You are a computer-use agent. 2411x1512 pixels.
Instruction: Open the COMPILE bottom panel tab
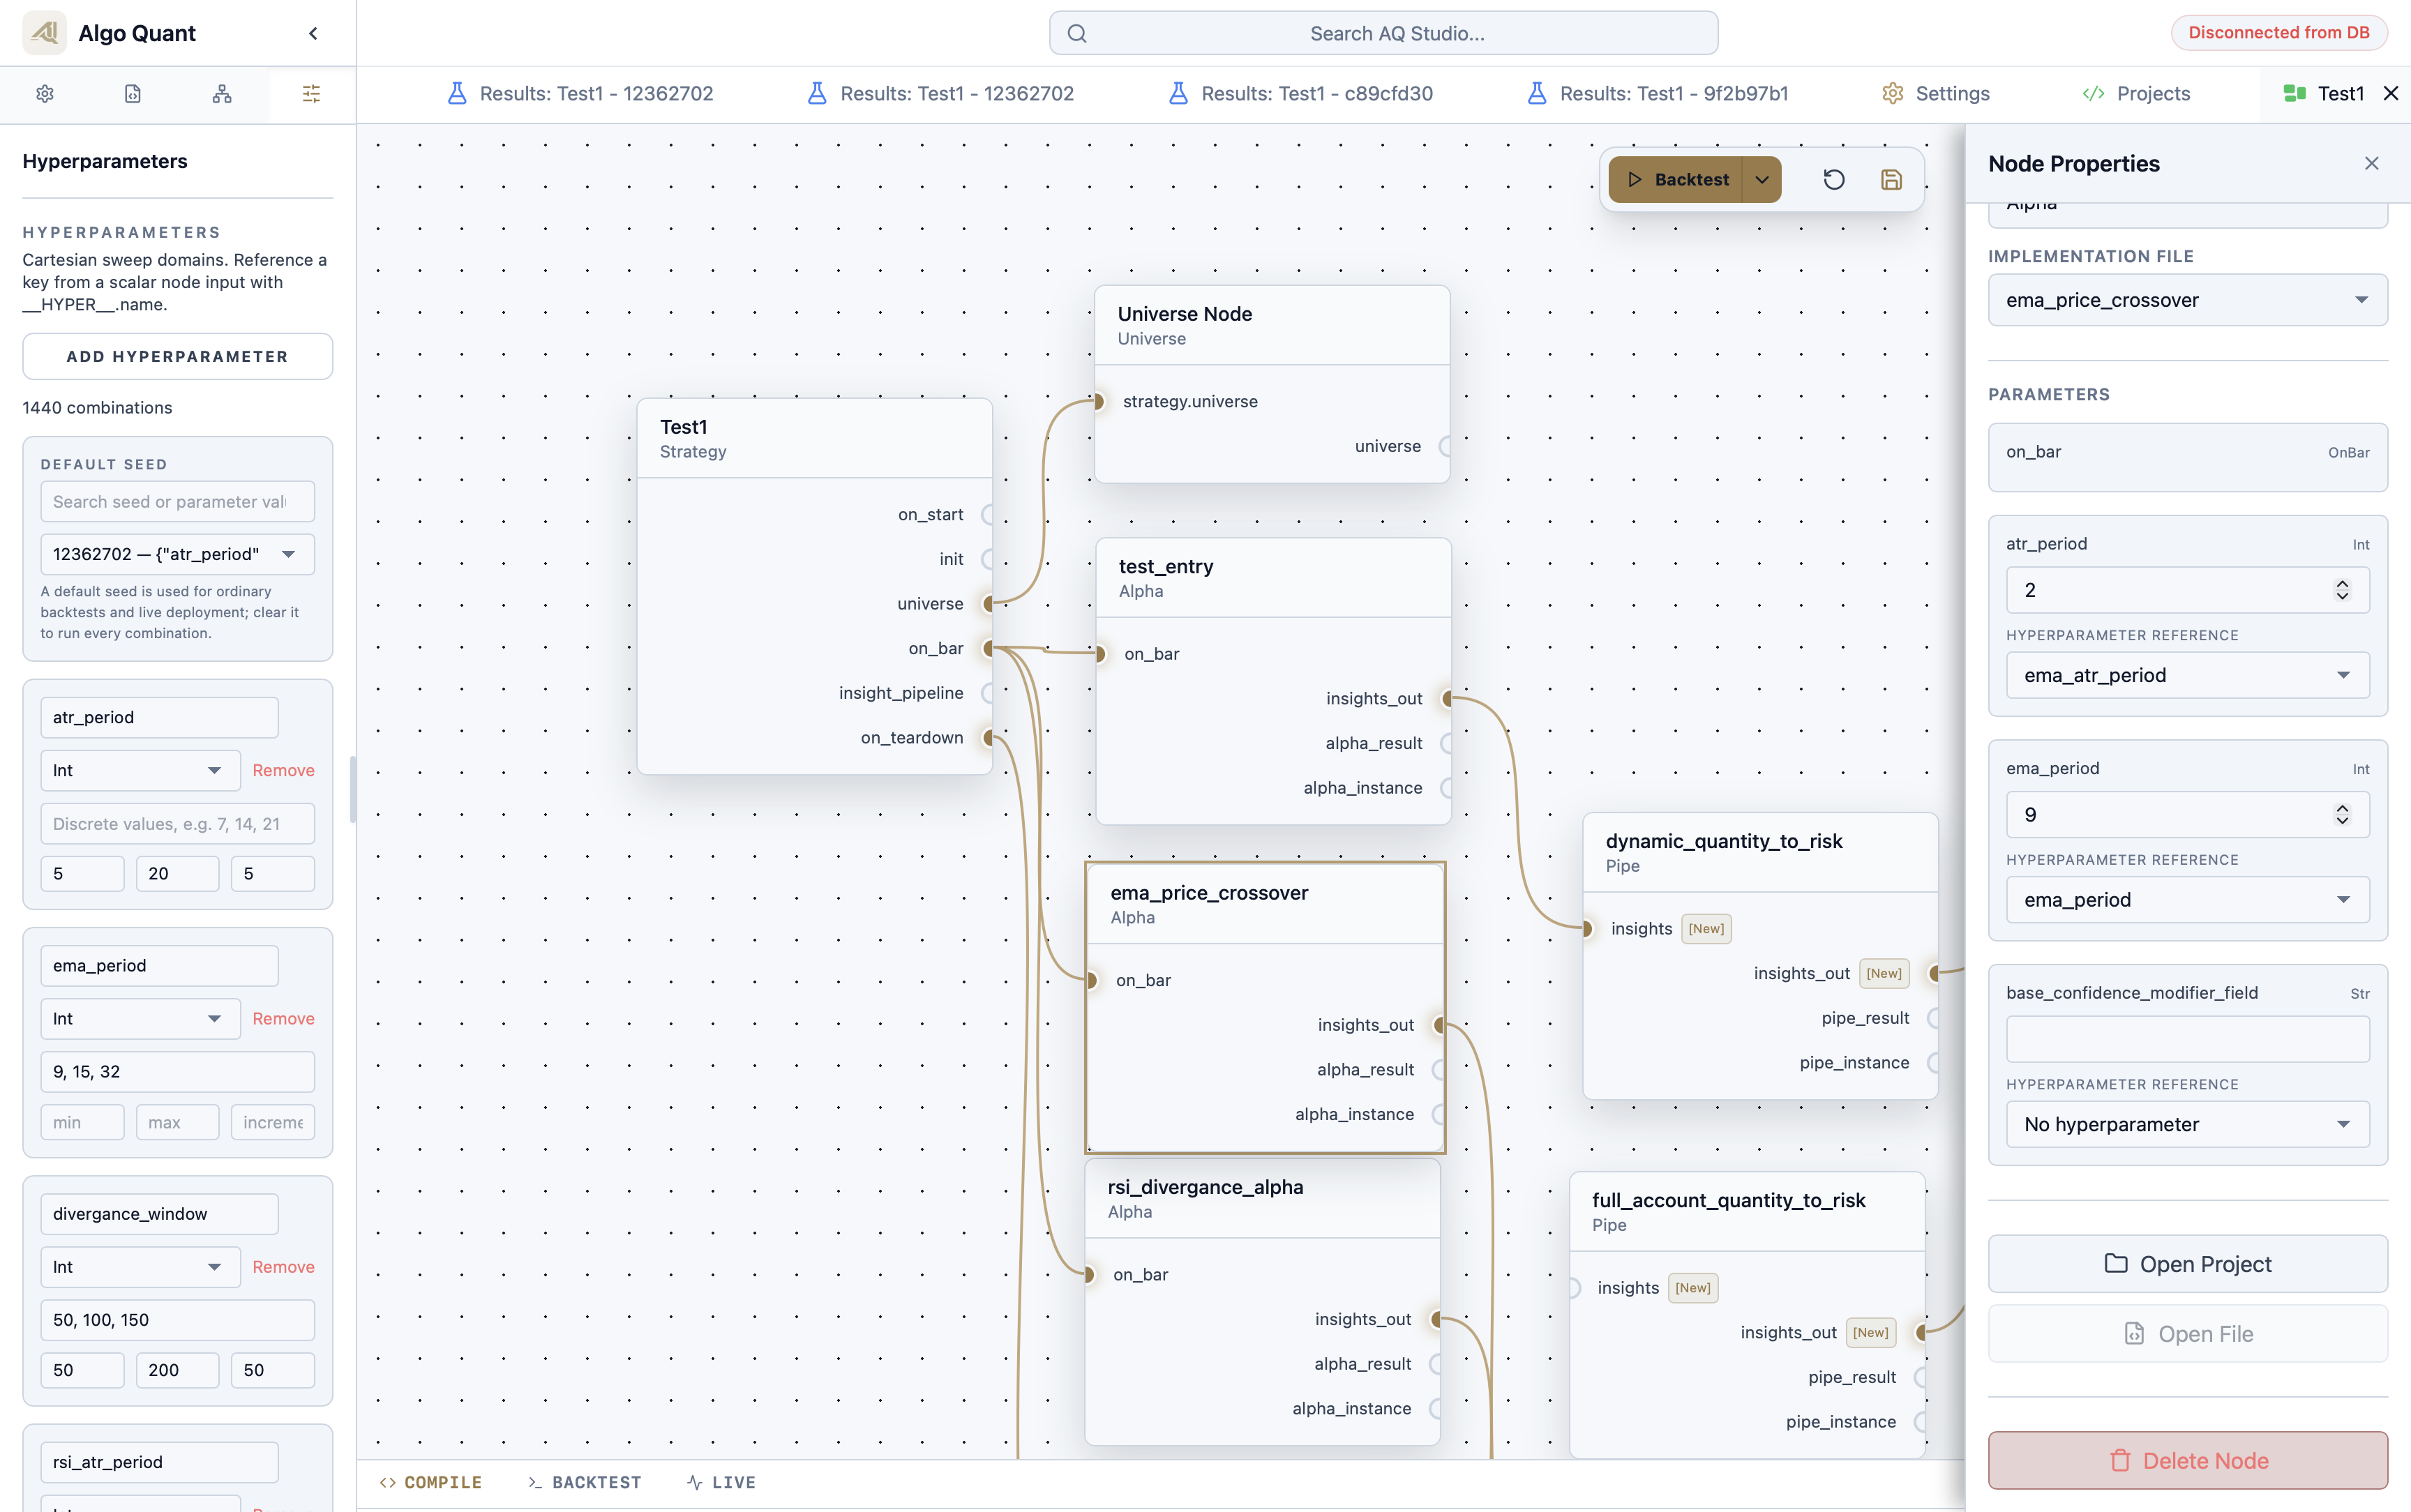pyautogui.click(x=431, y=1482)
